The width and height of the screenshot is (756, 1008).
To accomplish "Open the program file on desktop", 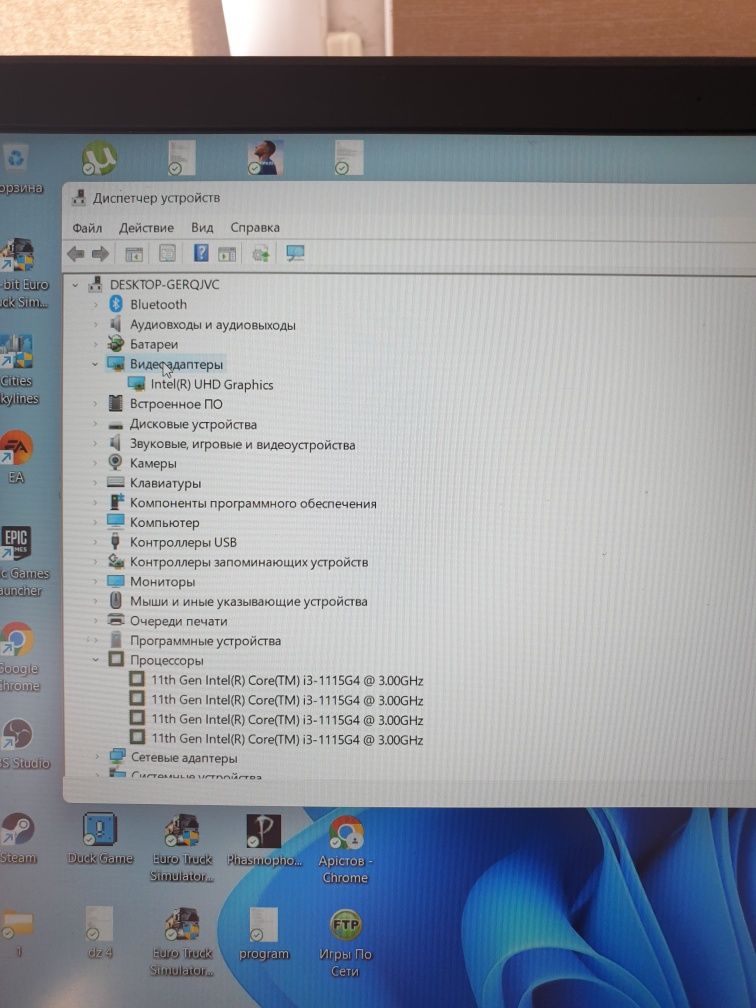I will point(264,925).
